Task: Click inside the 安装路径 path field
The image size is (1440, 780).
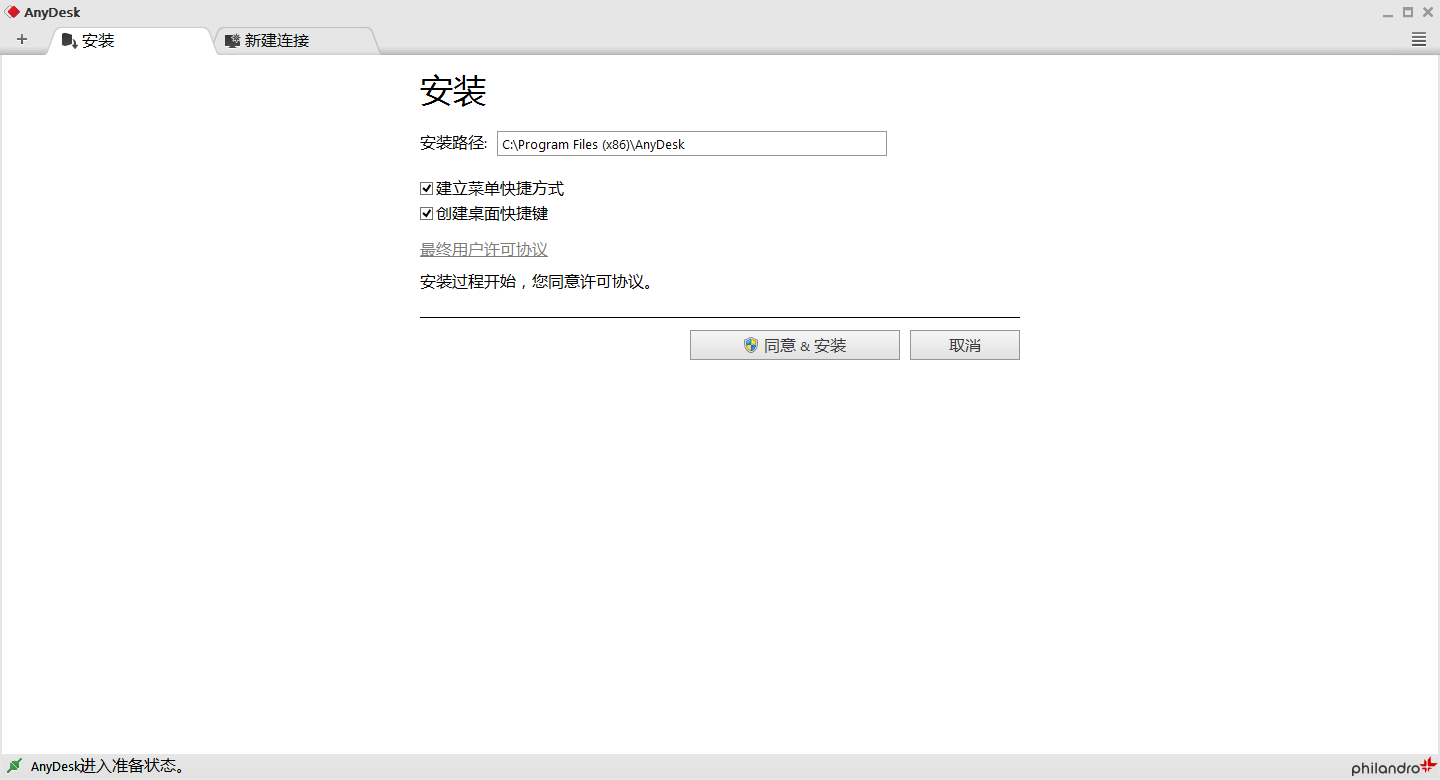Action: (691, 143)
